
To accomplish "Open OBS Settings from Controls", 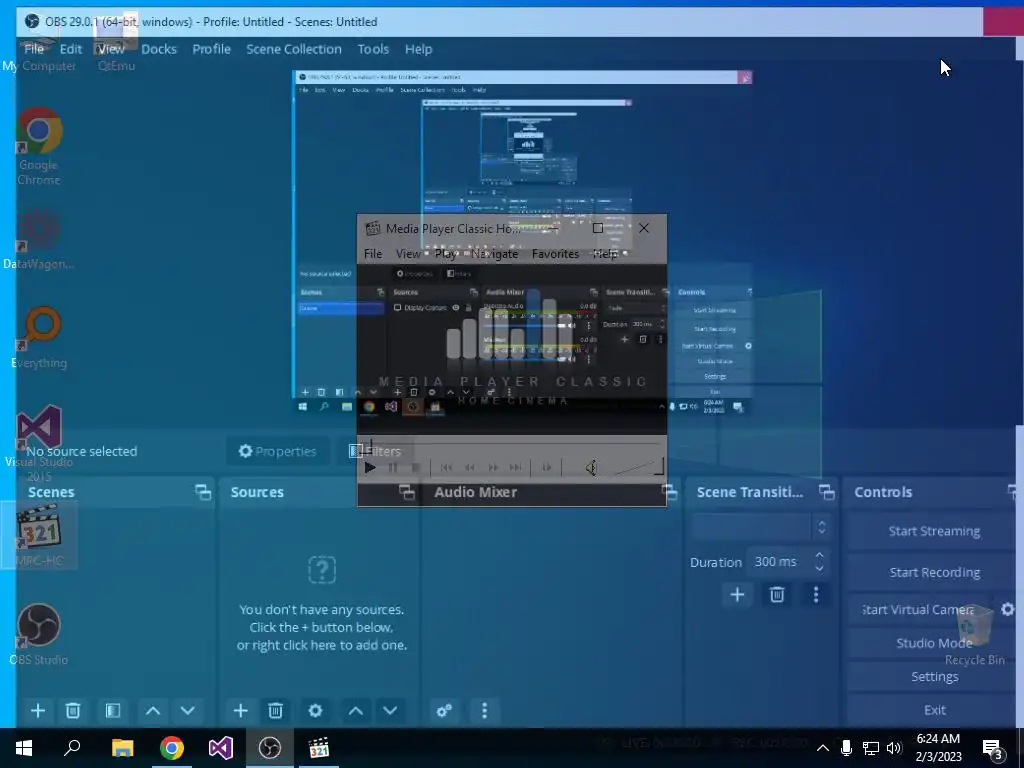I will point(934,677).
